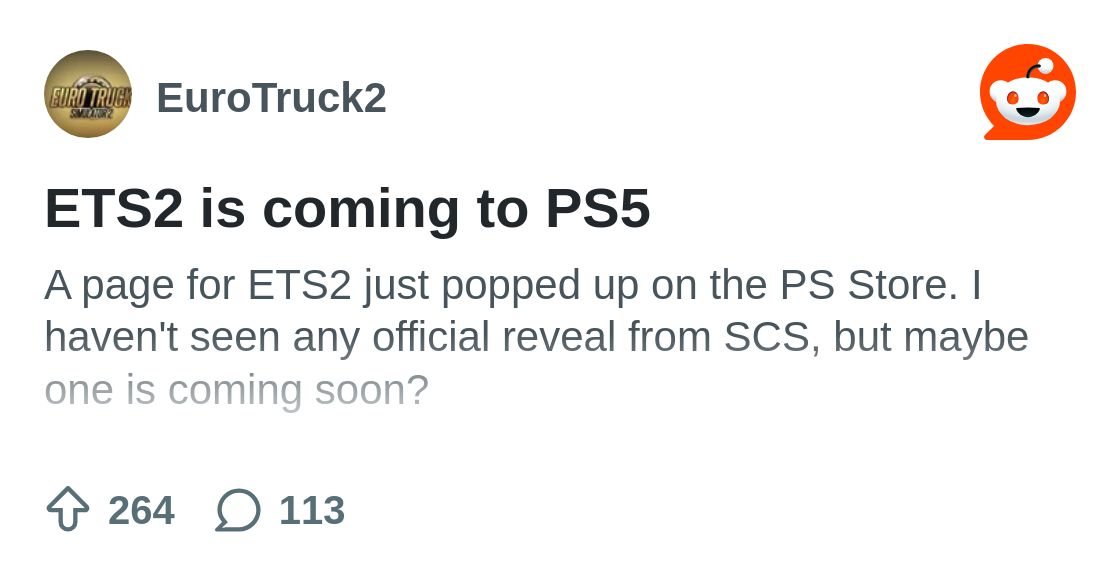Open comments via the speech bubble icon
The height and width of the screenshot is (584, 1120).
[x=238, y=510]
